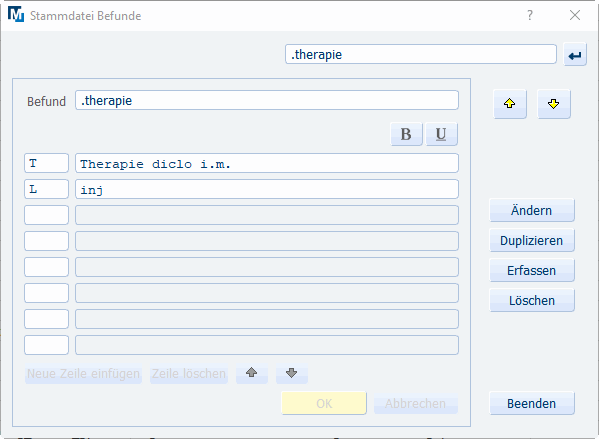Click the question mark help icon
Screen dimensions: 599x439
tap(530, 15)
